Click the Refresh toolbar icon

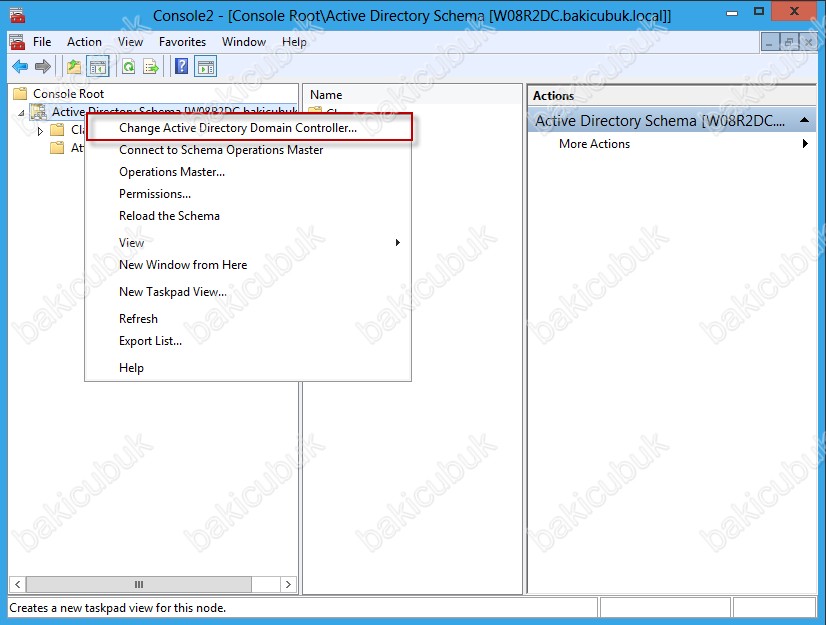129,67
